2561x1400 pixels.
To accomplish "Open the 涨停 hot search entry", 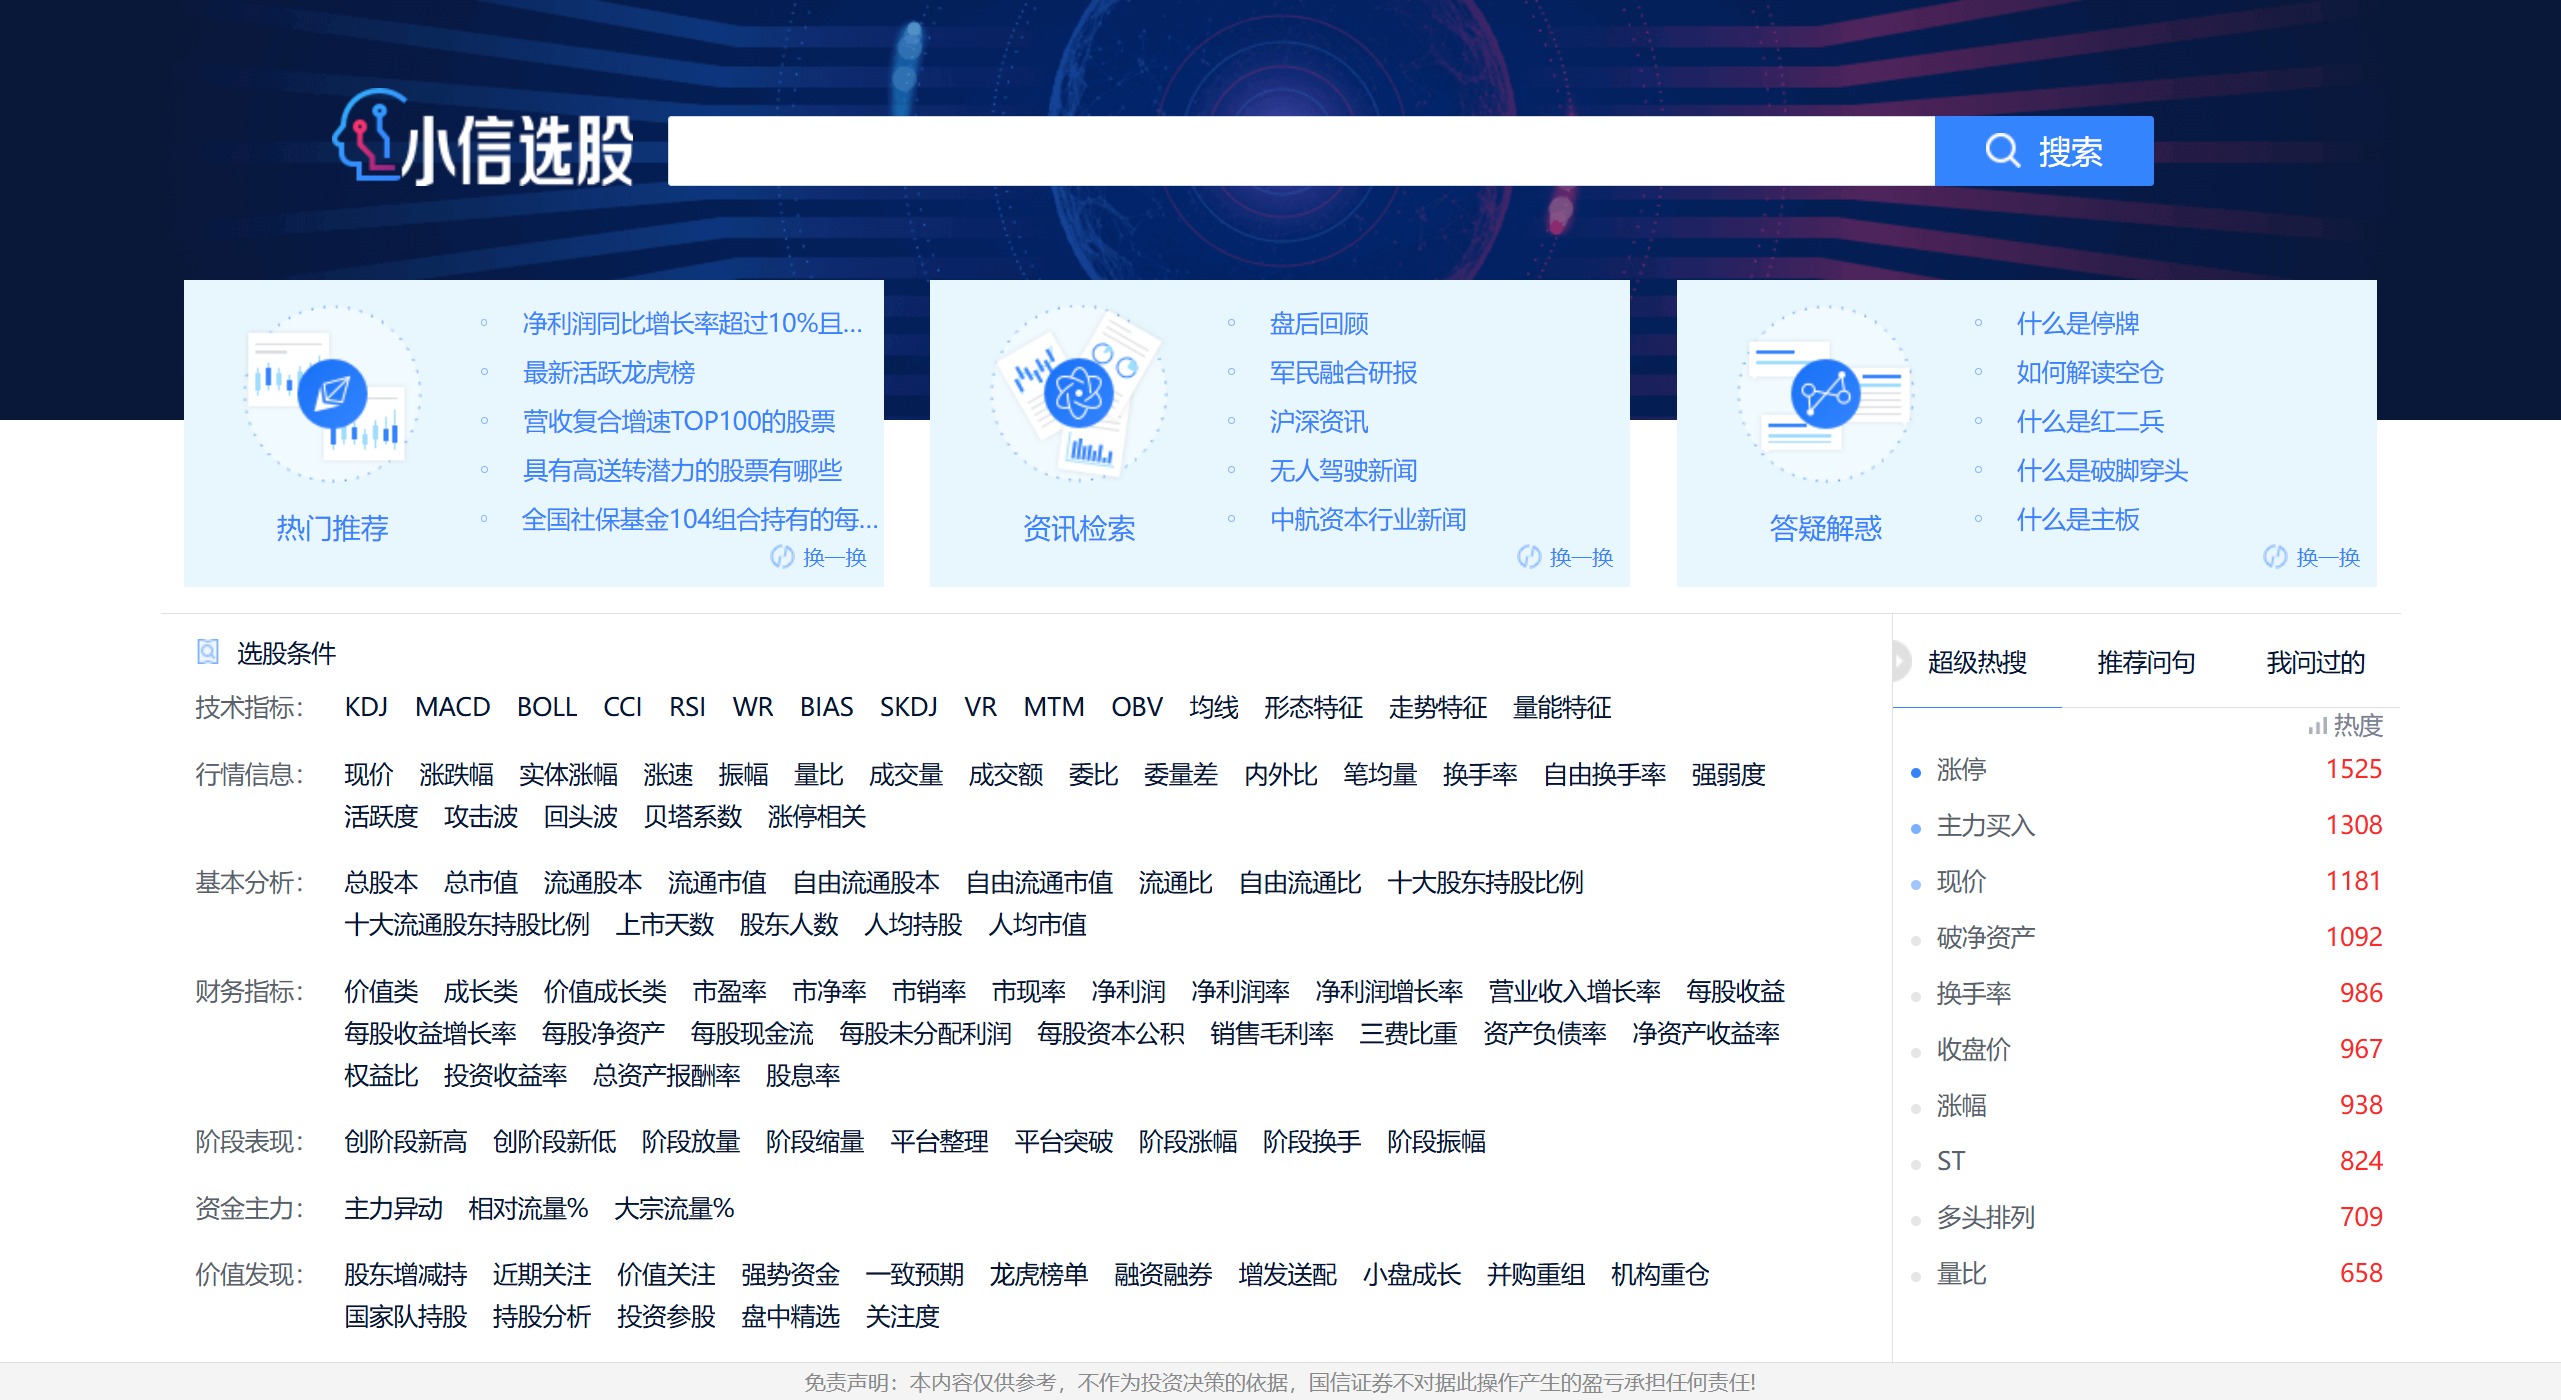I will coord(1962,770).
